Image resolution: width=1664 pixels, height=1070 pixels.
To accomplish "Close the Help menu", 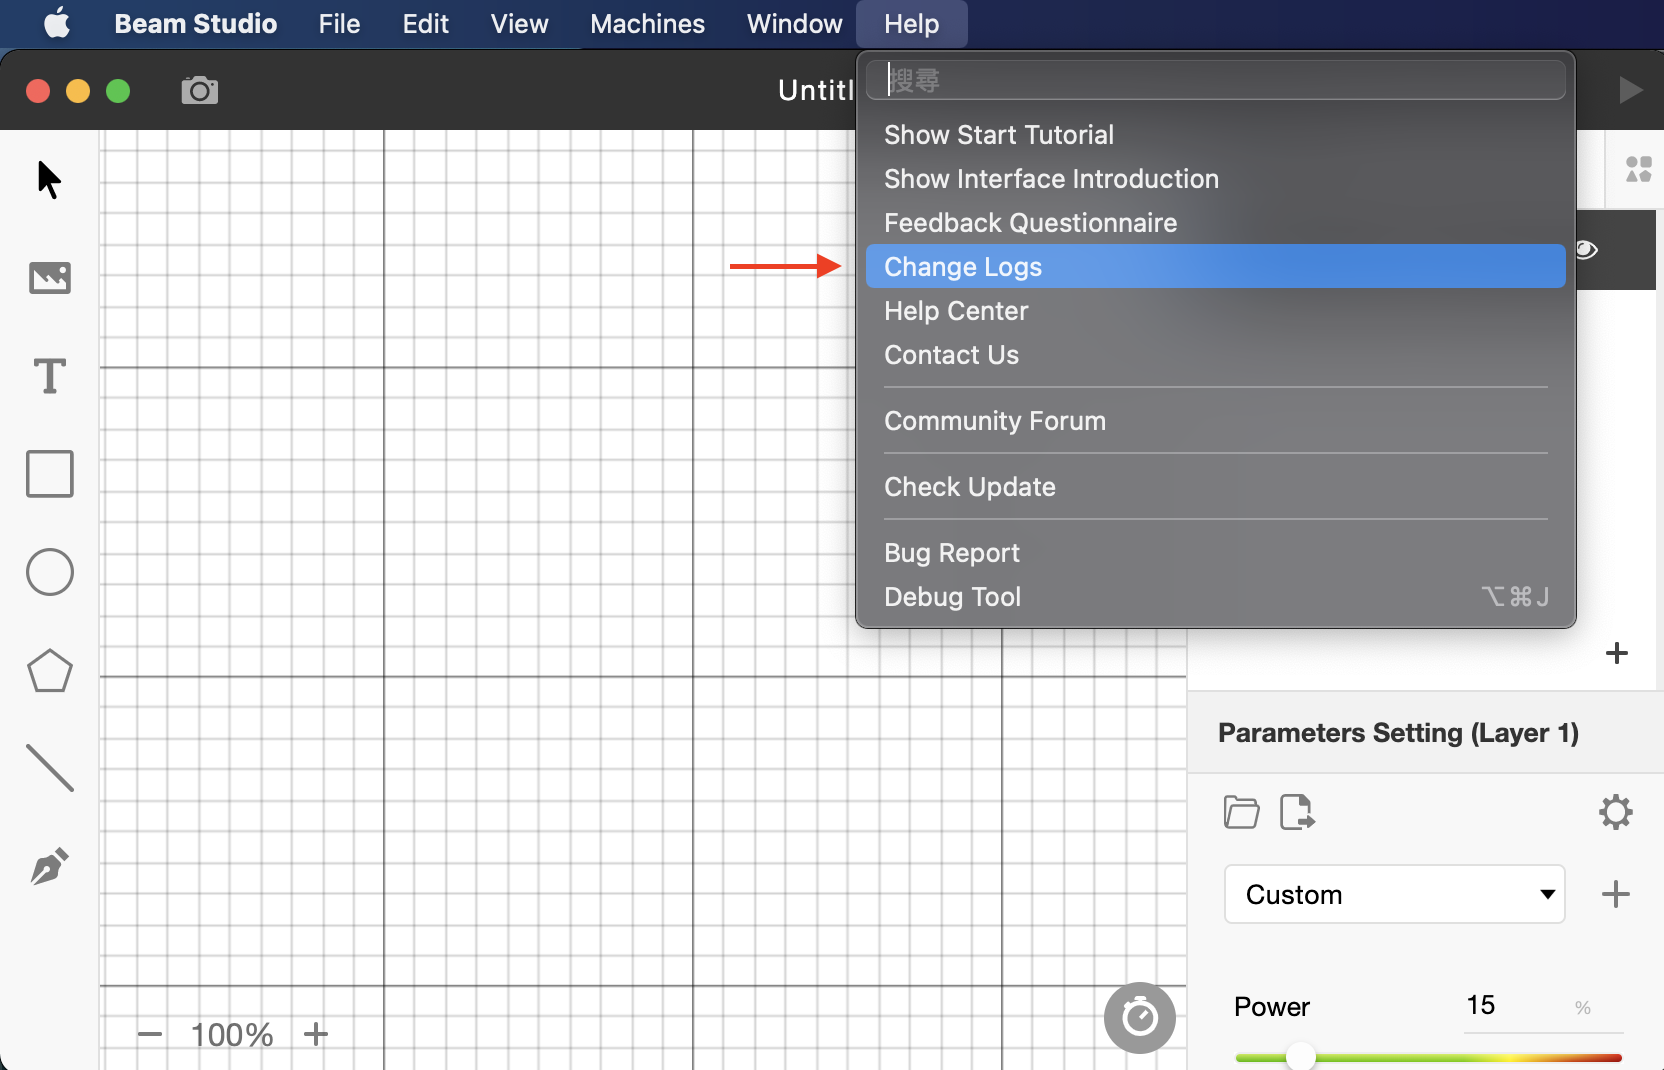I will [912, 23].
